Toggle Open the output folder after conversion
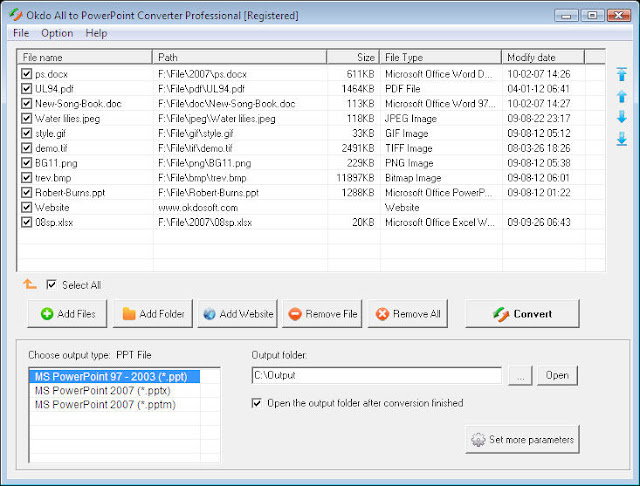 (x=257, y=403)
